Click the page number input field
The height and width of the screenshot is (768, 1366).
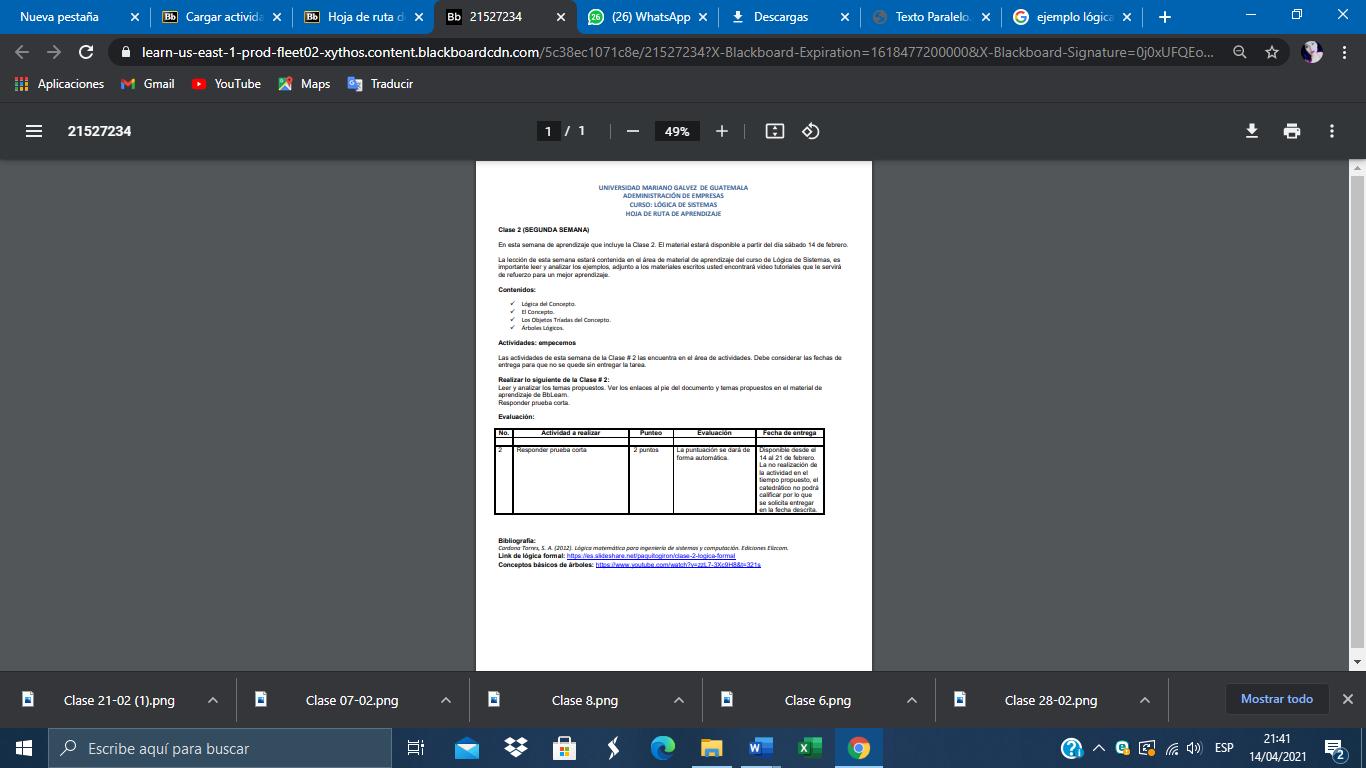(x=547, y=130)
